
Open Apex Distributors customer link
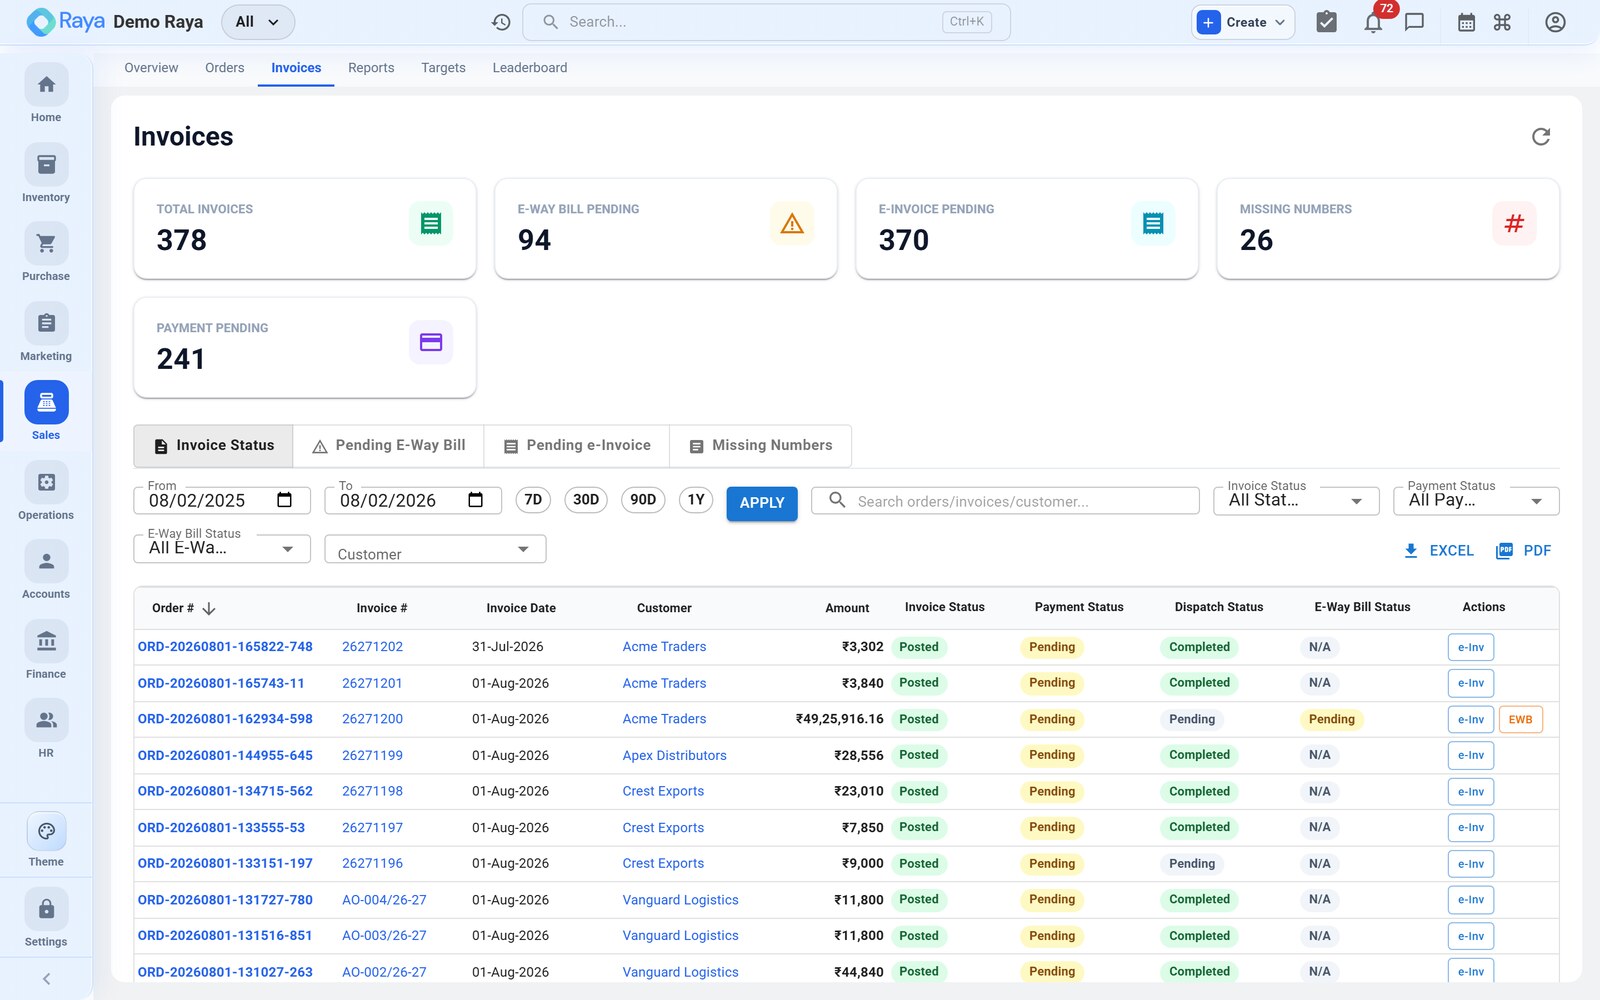(675, 756)
